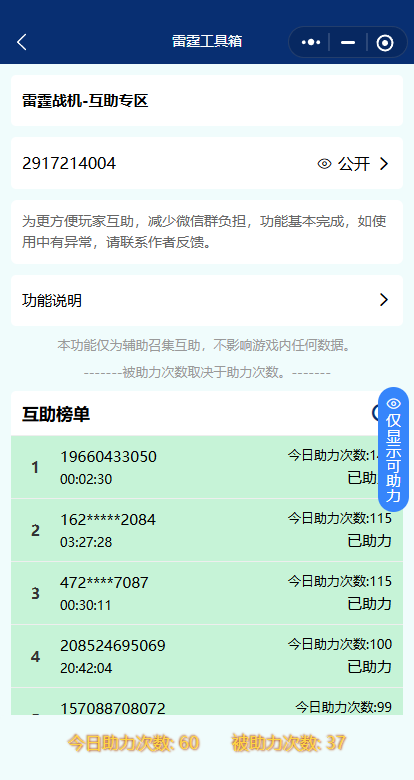The height and width of the screenshot is (780, 414).
Task: Close mini program using circle target icon
Action: [x=385, y=43]
